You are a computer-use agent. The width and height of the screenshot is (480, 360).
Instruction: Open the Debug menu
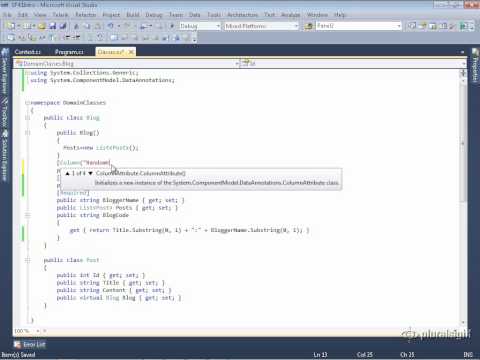coord(154,15)
